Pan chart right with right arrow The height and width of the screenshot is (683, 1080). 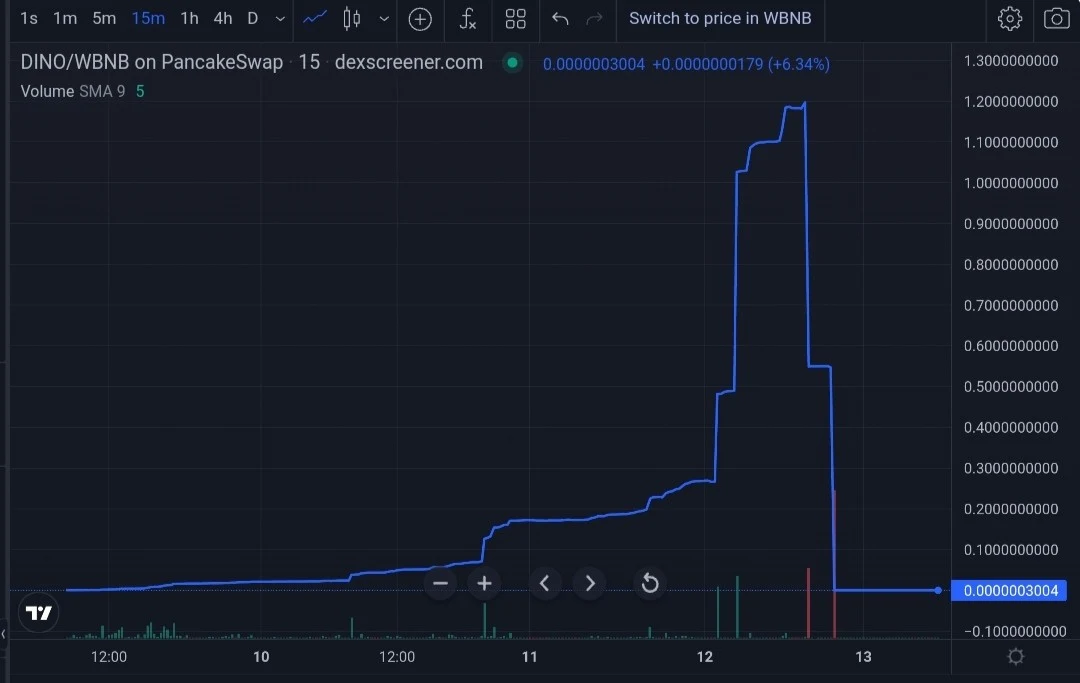[590, 583]
